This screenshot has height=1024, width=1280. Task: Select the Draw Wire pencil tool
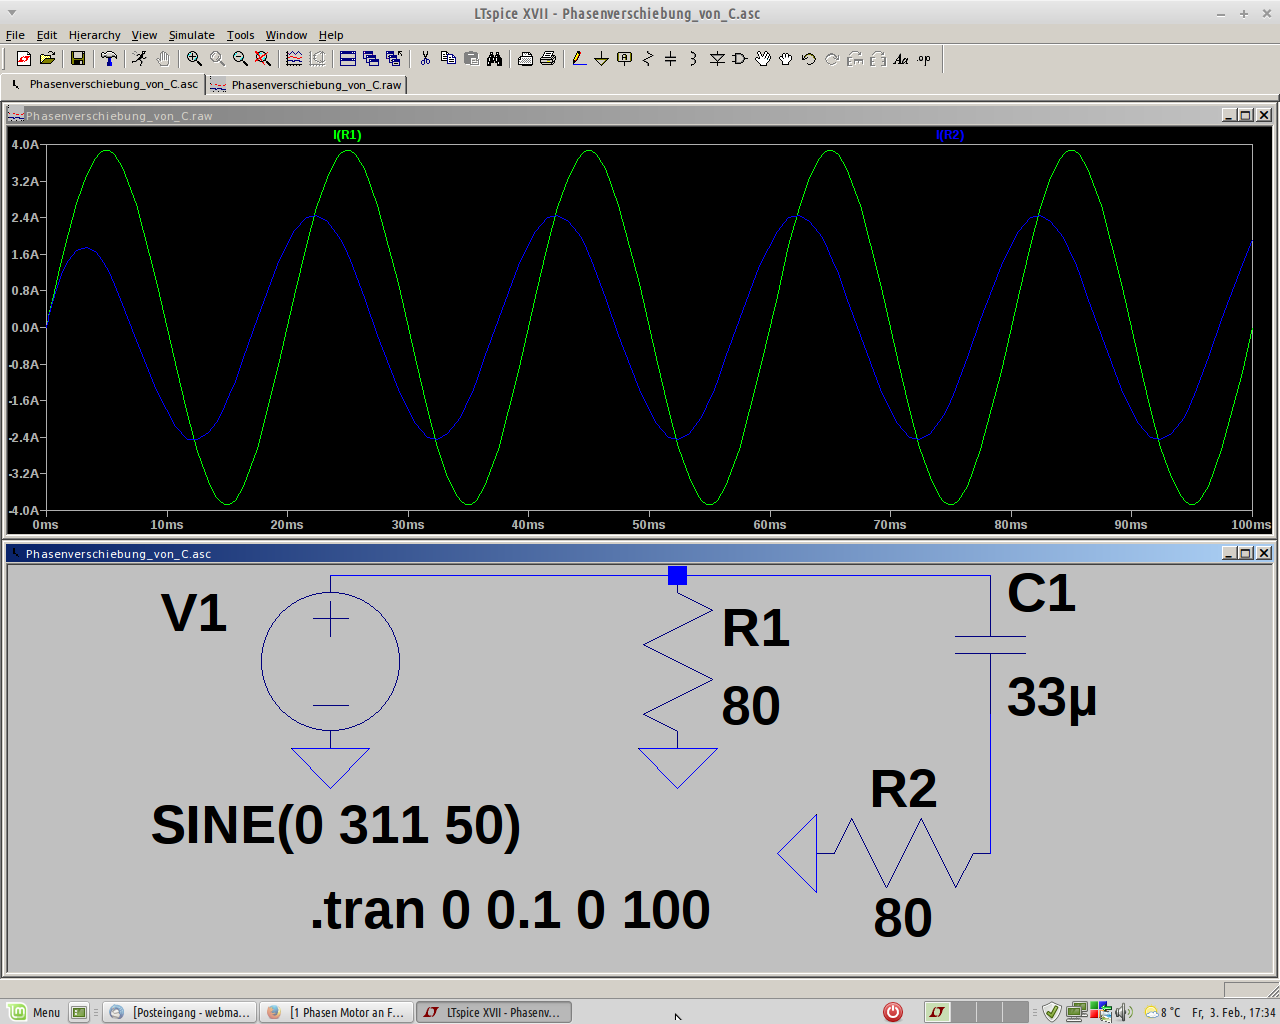[x=579, y=59]
